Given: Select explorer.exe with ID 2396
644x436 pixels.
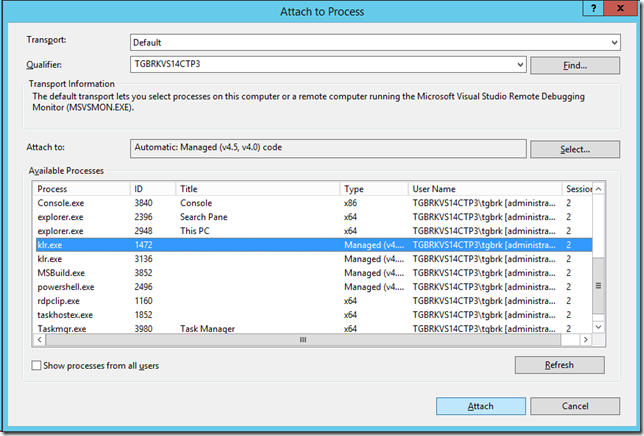Looking at the screenshot, I should click(313, 217).
